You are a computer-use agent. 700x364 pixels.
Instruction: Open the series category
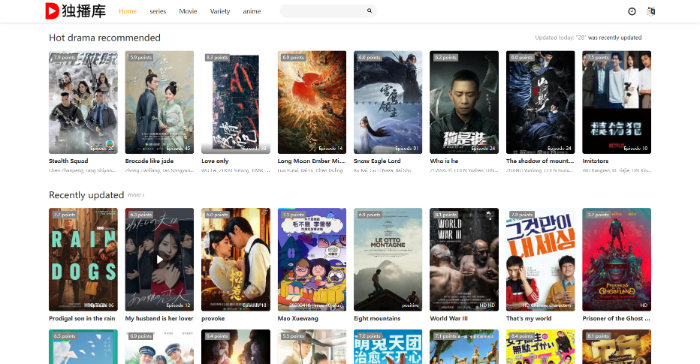[x=158, y=11]
